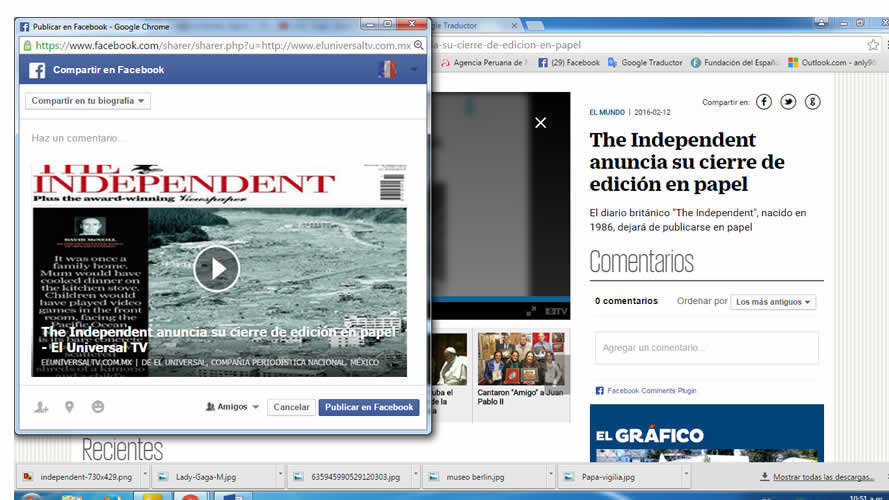Click 'Agregar un comentario' field
The image size is (889, 500).
click(x=706, y=348)
